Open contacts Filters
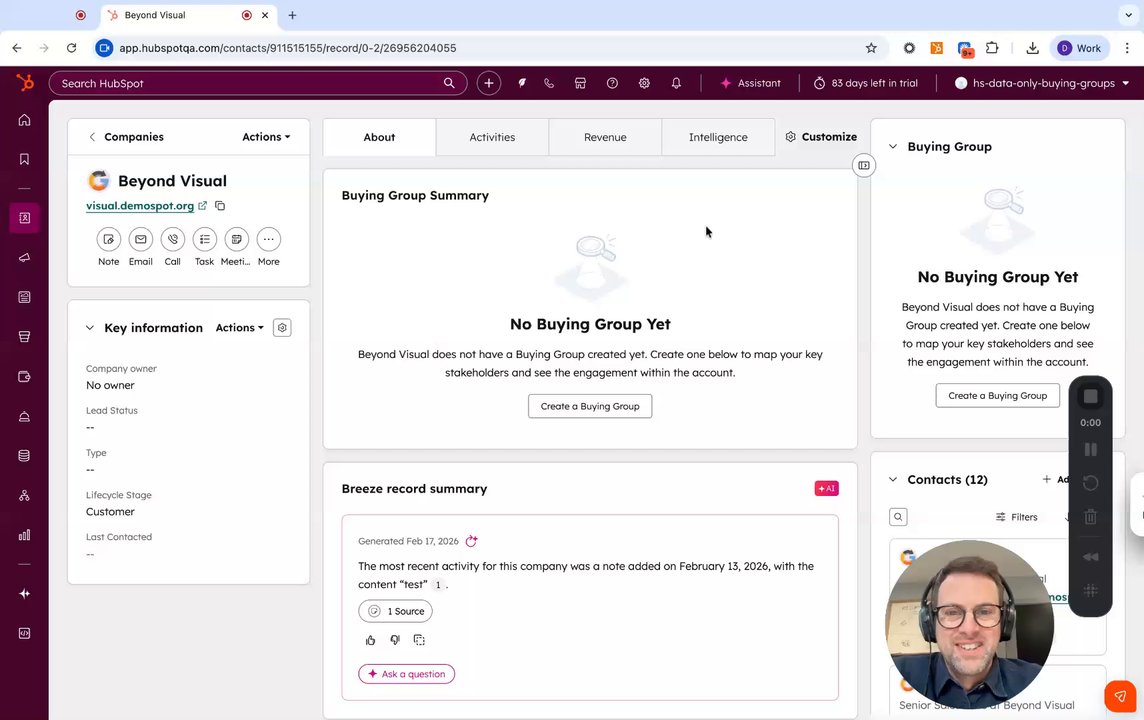The image size is (1144, 720). pyautogui.click(x=1016, y=517)
